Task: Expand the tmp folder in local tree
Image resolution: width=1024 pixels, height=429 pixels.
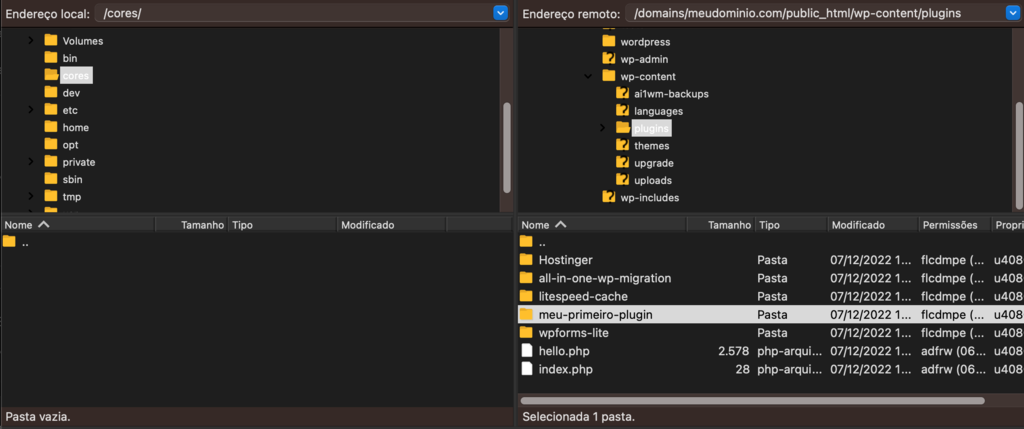Action: (x=30, y=197)
